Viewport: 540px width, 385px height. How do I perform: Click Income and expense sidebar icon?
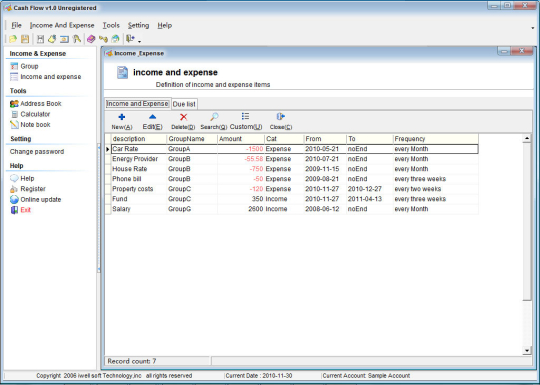pos(14,77)
